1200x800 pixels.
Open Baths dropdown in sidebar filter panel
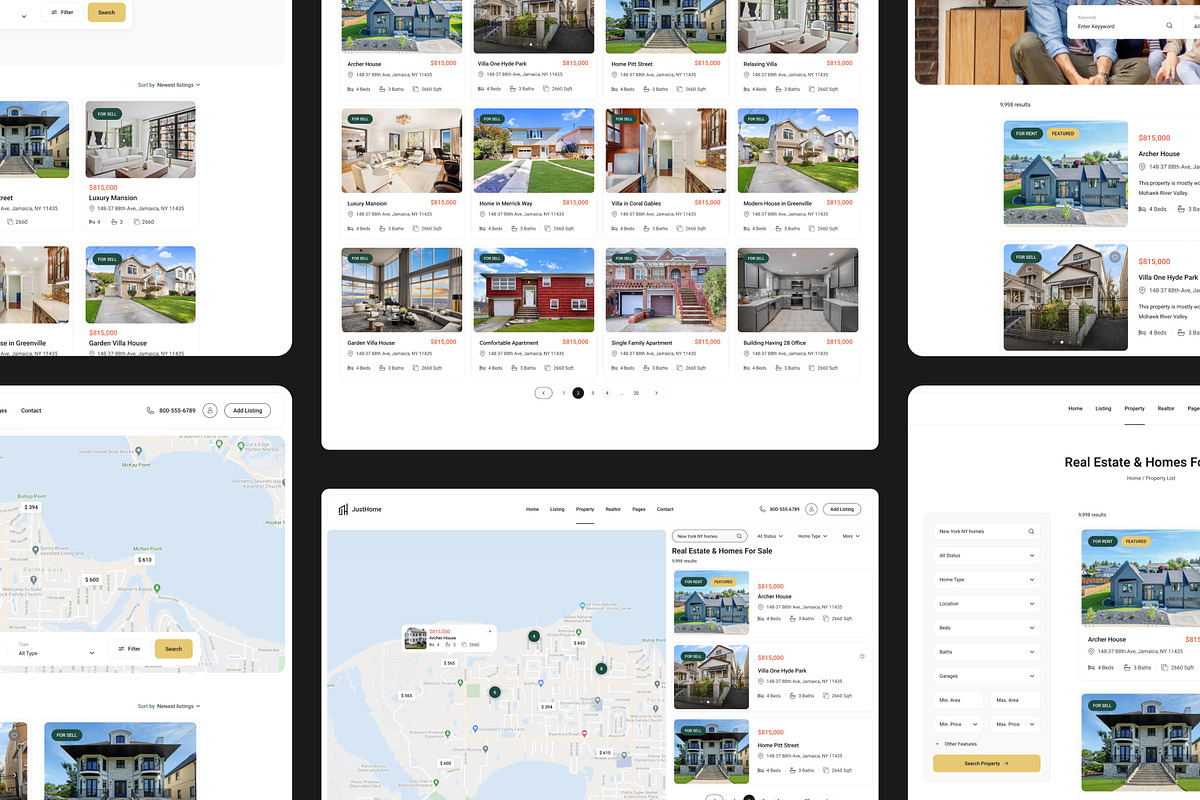[x=987, y=652]
